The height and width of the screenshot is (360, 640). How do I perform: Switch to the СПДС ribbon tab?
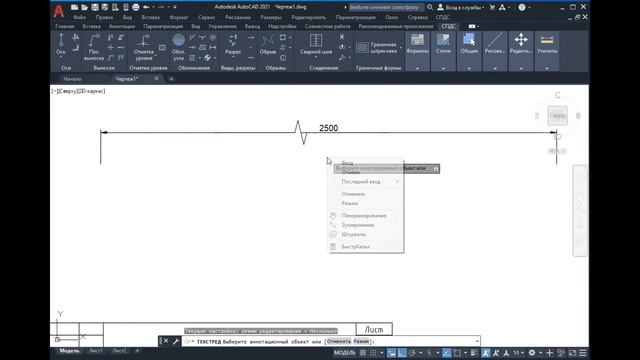pos(449,27)
